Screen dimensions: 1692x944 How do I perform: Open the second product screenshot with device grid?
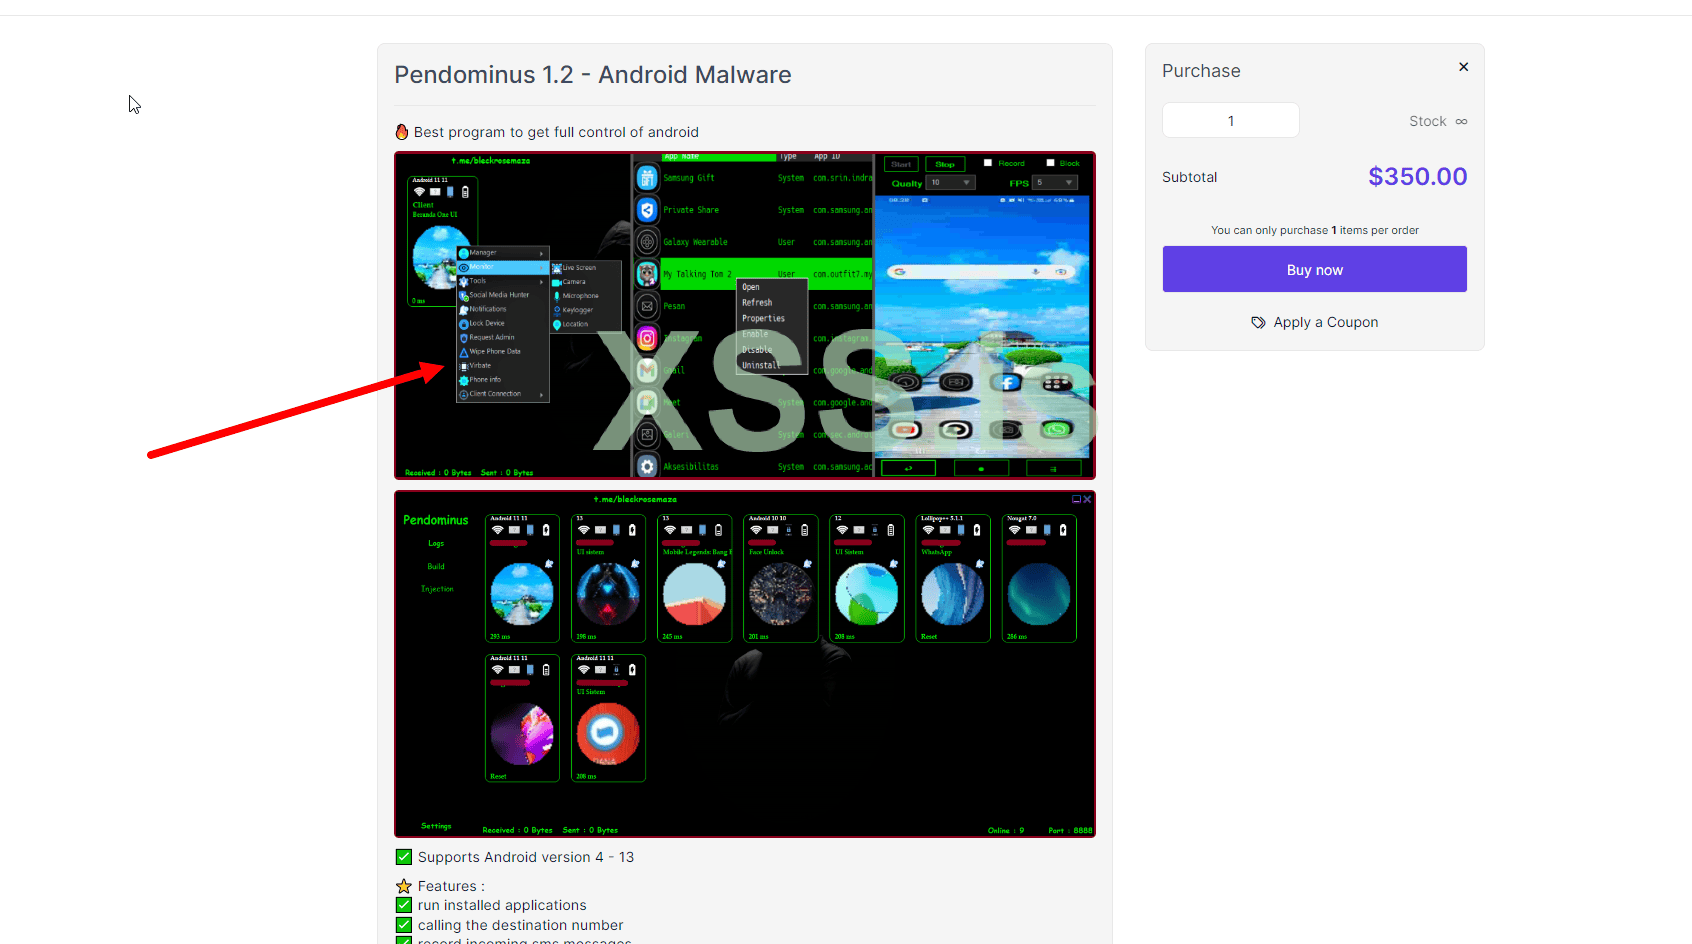(745, 664)
